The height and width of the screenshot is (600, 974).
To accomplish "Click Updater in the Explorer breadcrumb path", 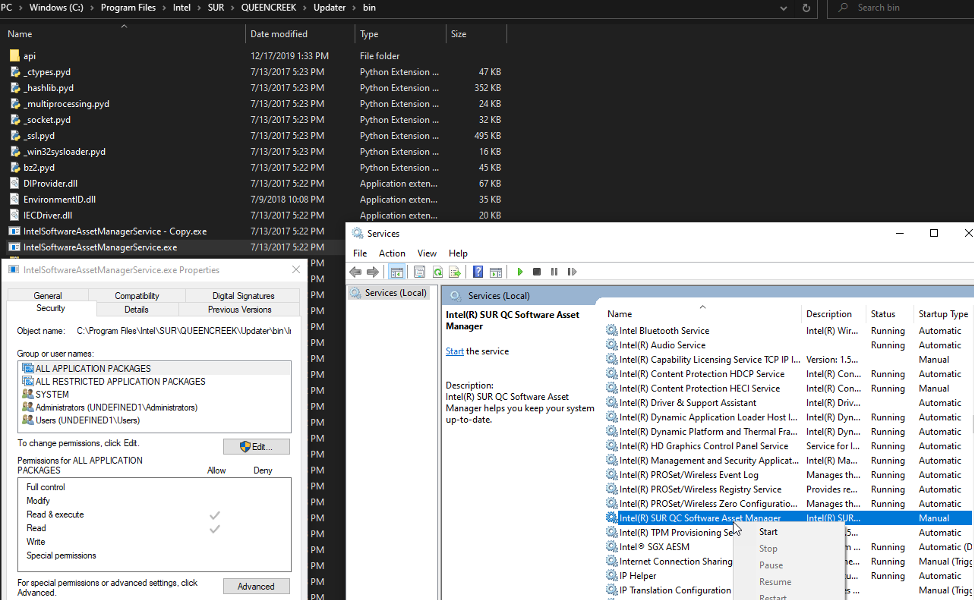I will (329, 8).
